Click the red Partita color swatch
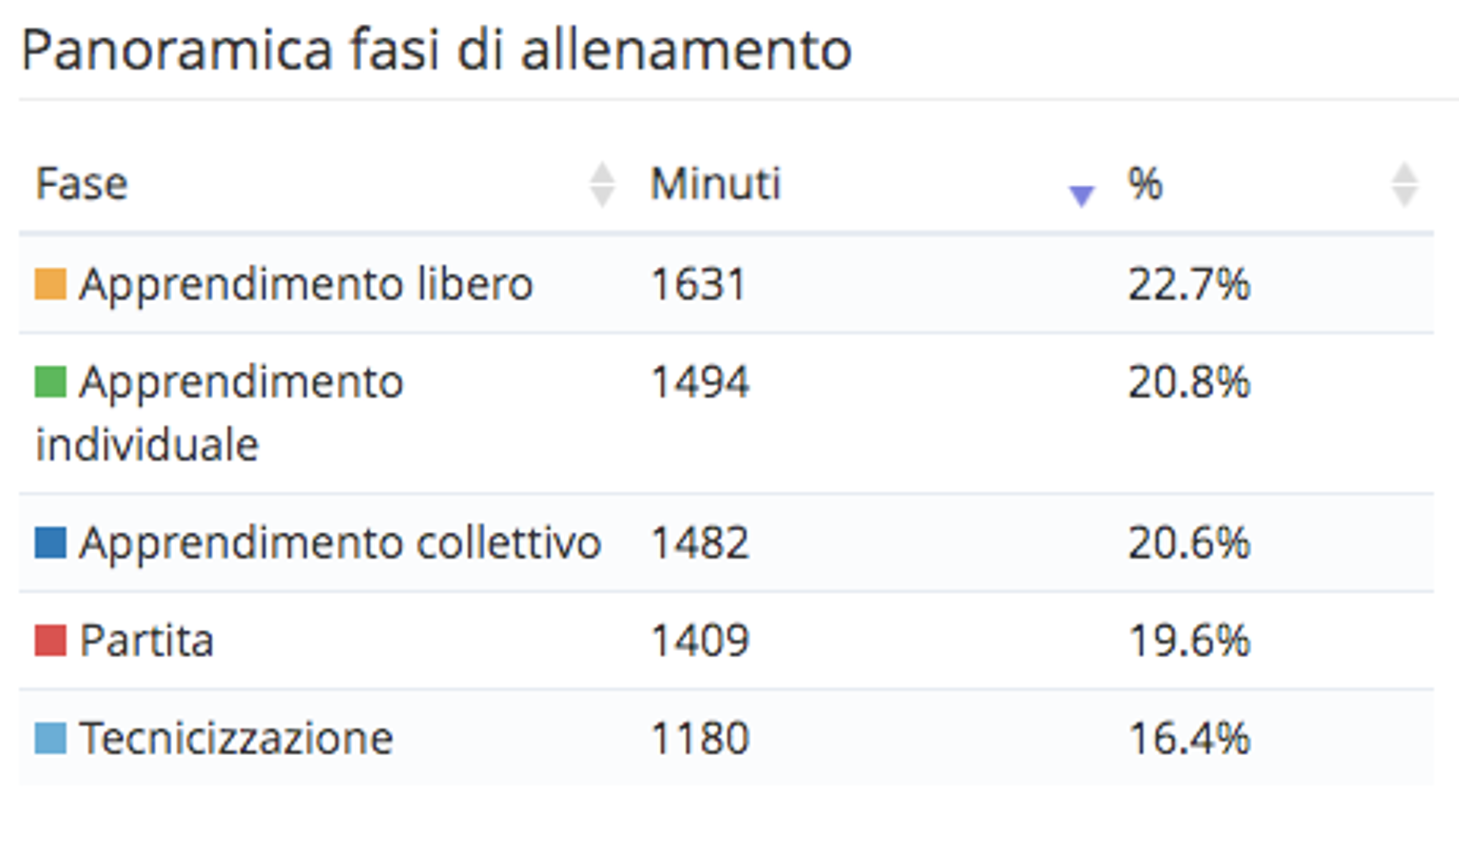Image resolution: width=1459 pixels, height=858 pixels. pos(50,640)
